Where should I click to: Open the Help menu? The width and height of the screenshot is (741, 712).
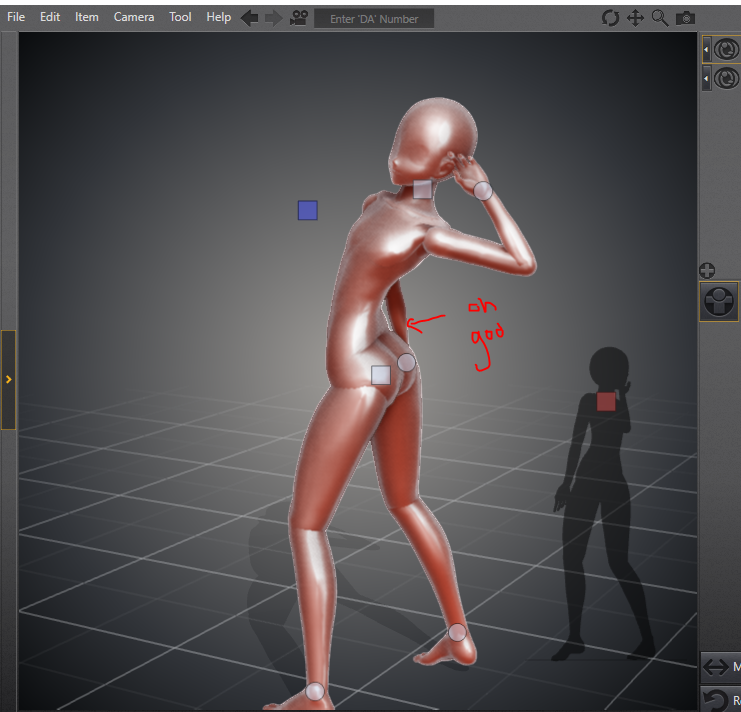tap(218, 17)
